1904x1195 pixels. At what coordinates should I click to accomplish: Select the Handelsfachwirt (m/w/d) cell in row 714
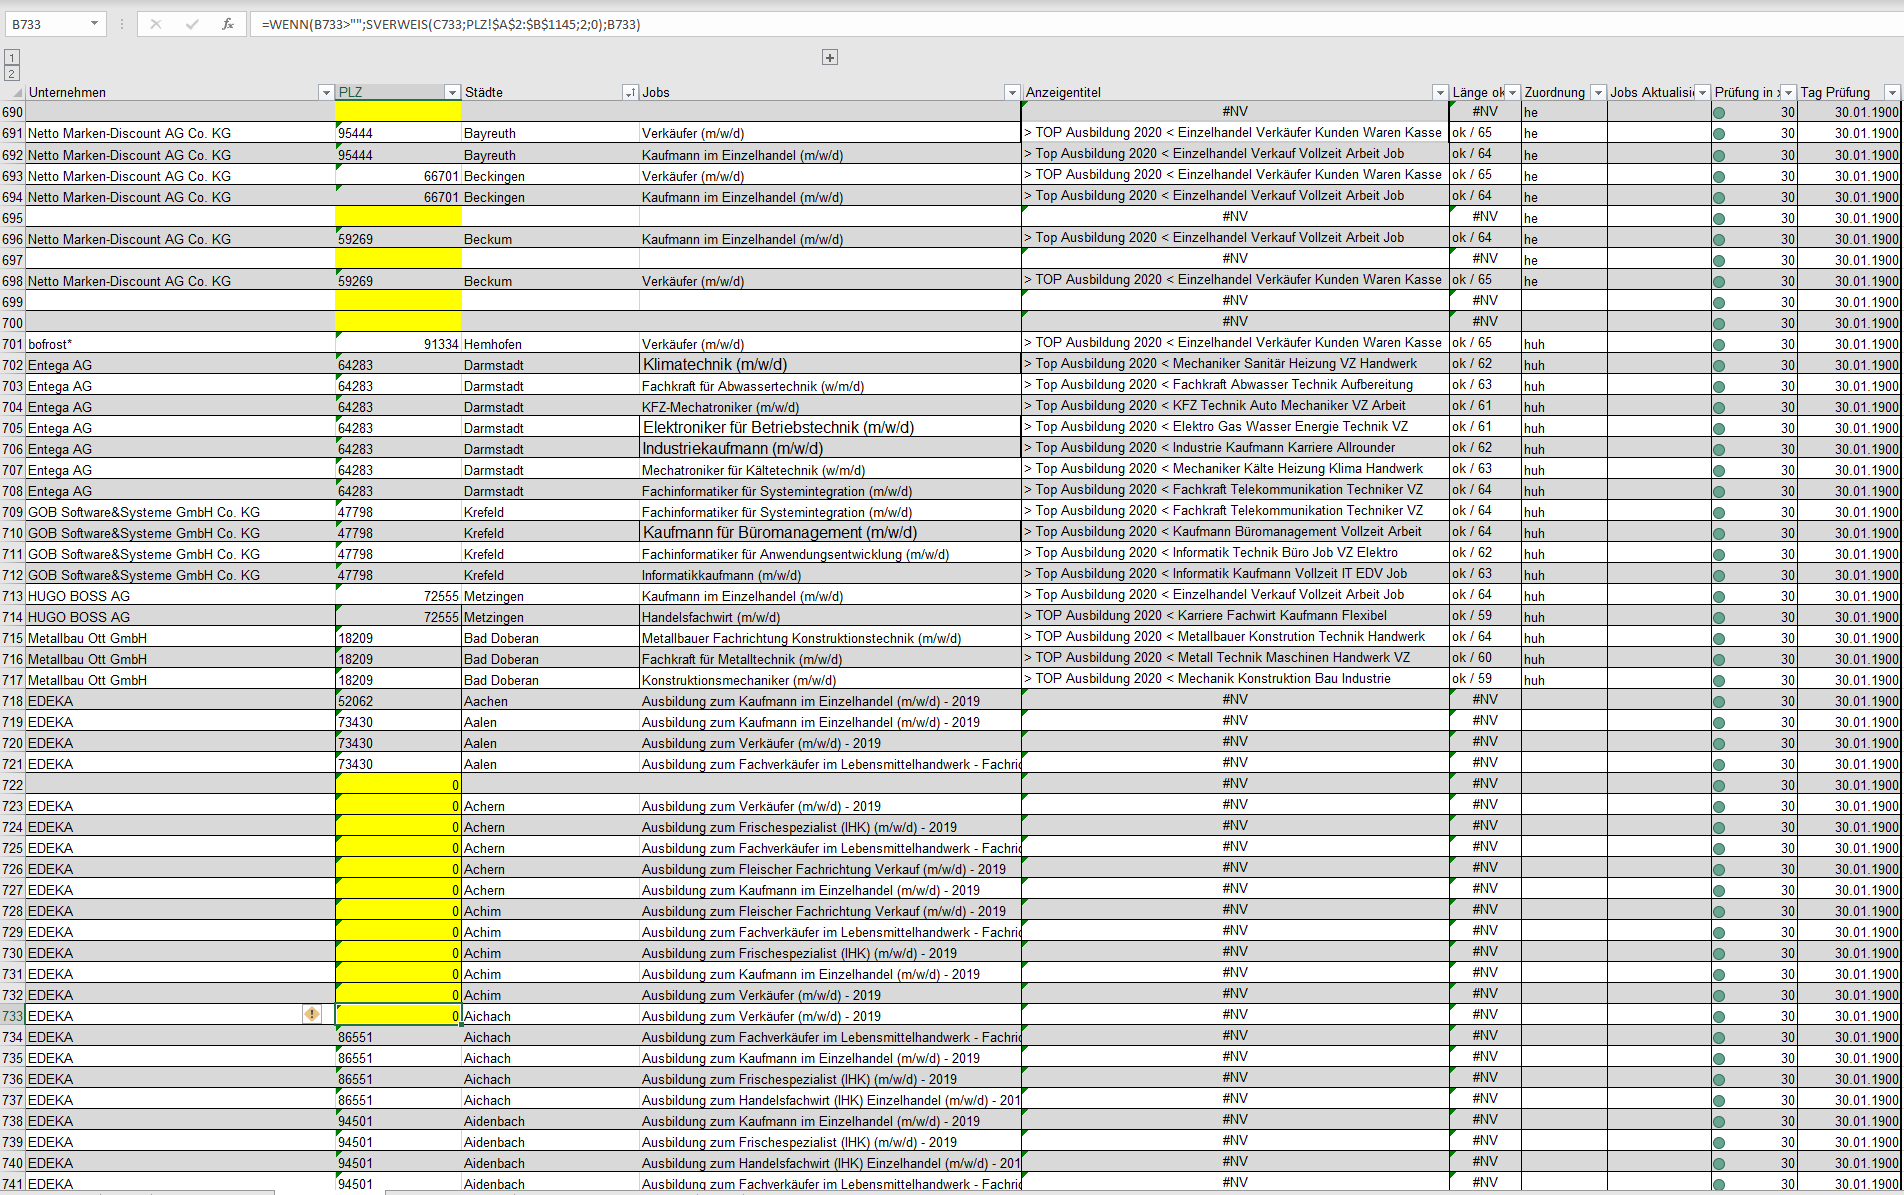(x=830, y=617)
